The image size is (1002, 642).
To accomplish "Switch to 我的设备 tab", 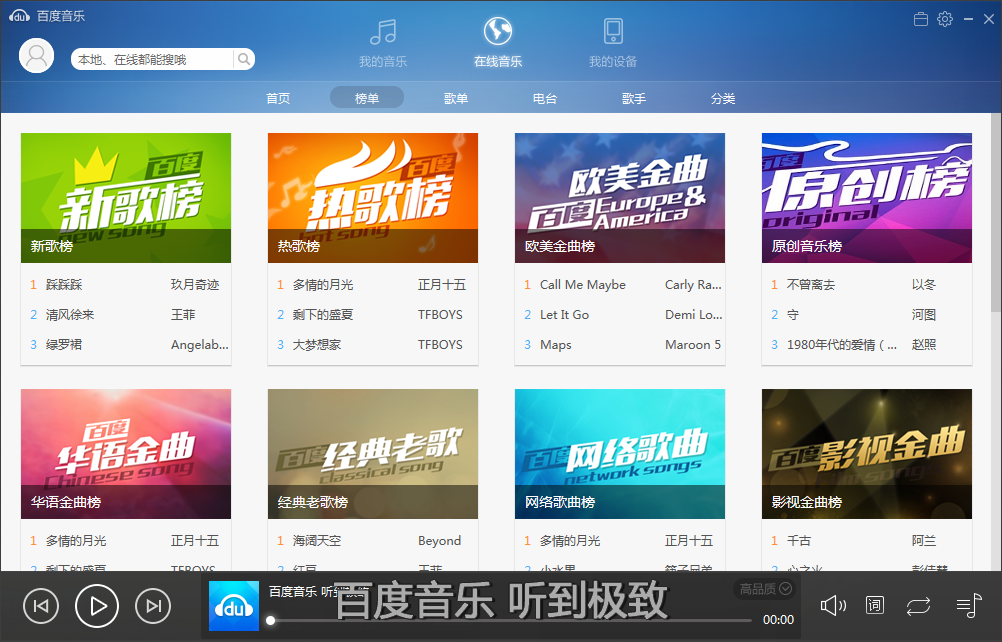I will (613, 42).
